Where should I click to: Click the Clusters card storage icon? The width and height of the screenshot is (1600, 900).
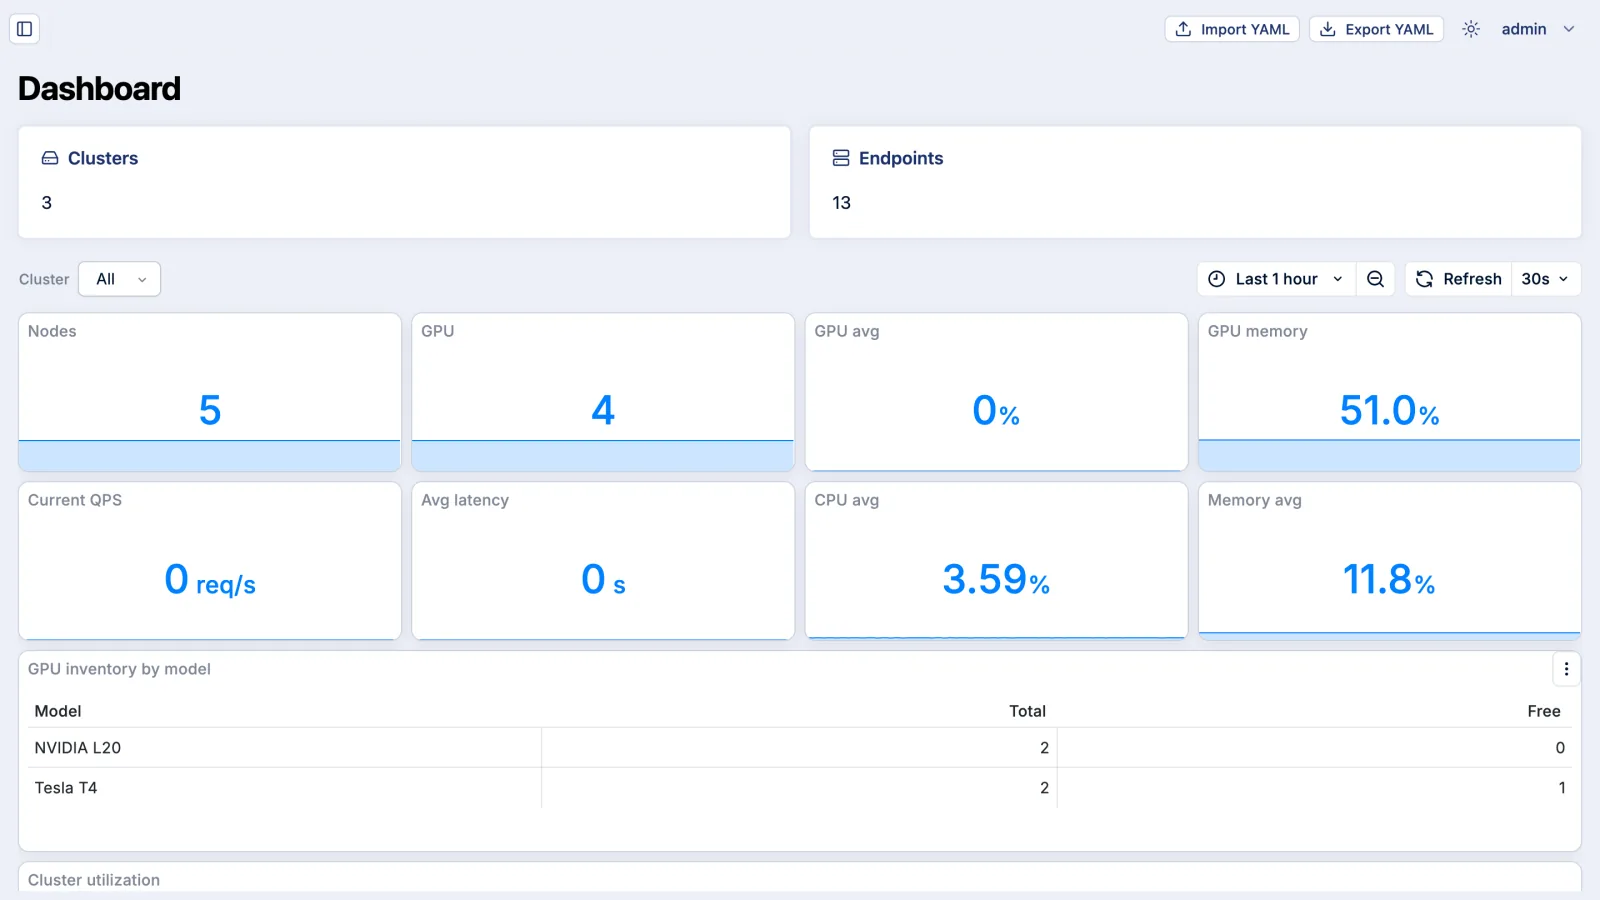pyautogui.click(x=50, y=158)
